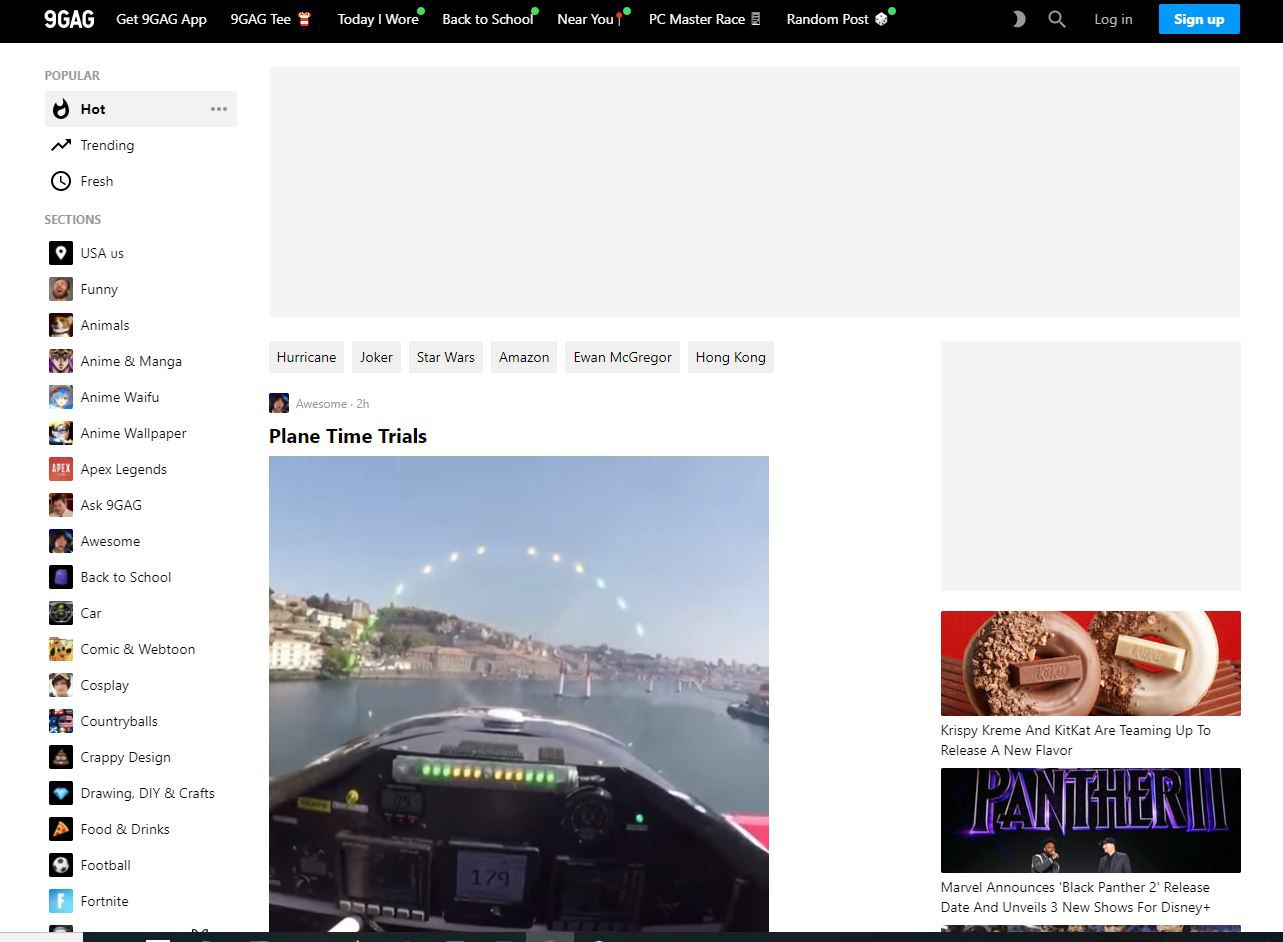Open Funny section avatar icon

[x=61, y=289]
